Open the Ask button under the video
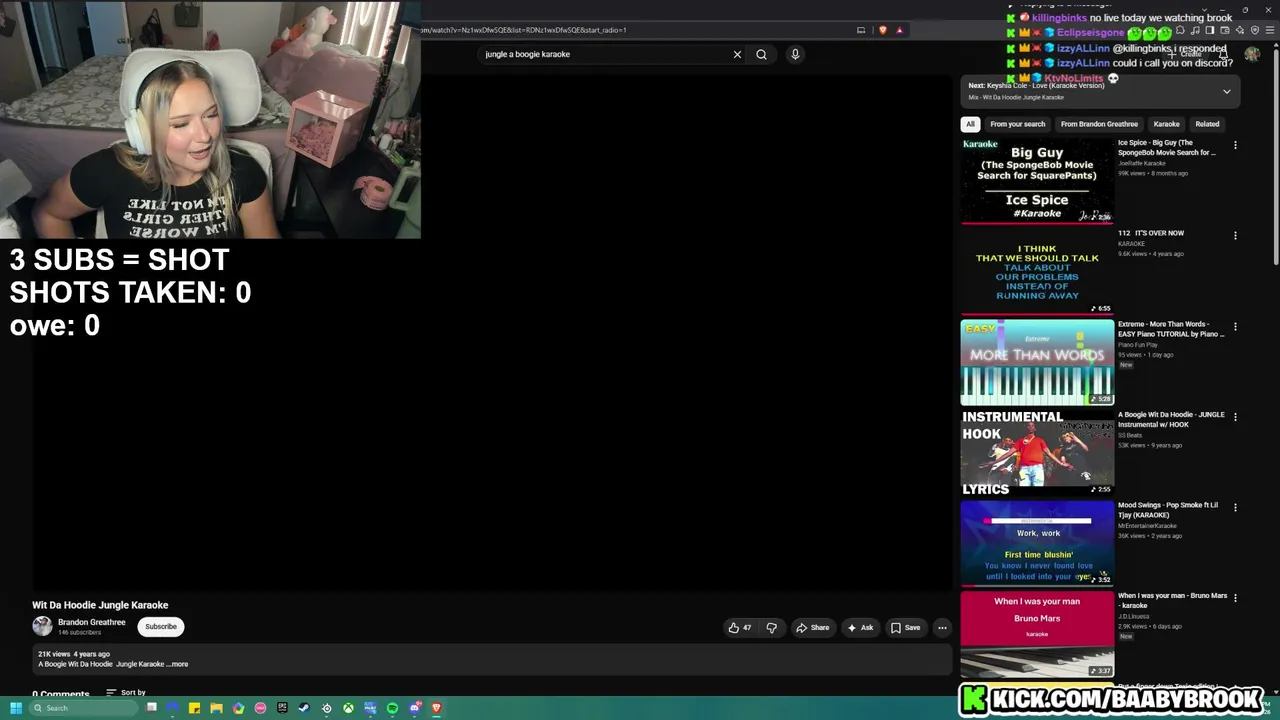The height and width of the screenshot is (720, 1280). (860, 628)
